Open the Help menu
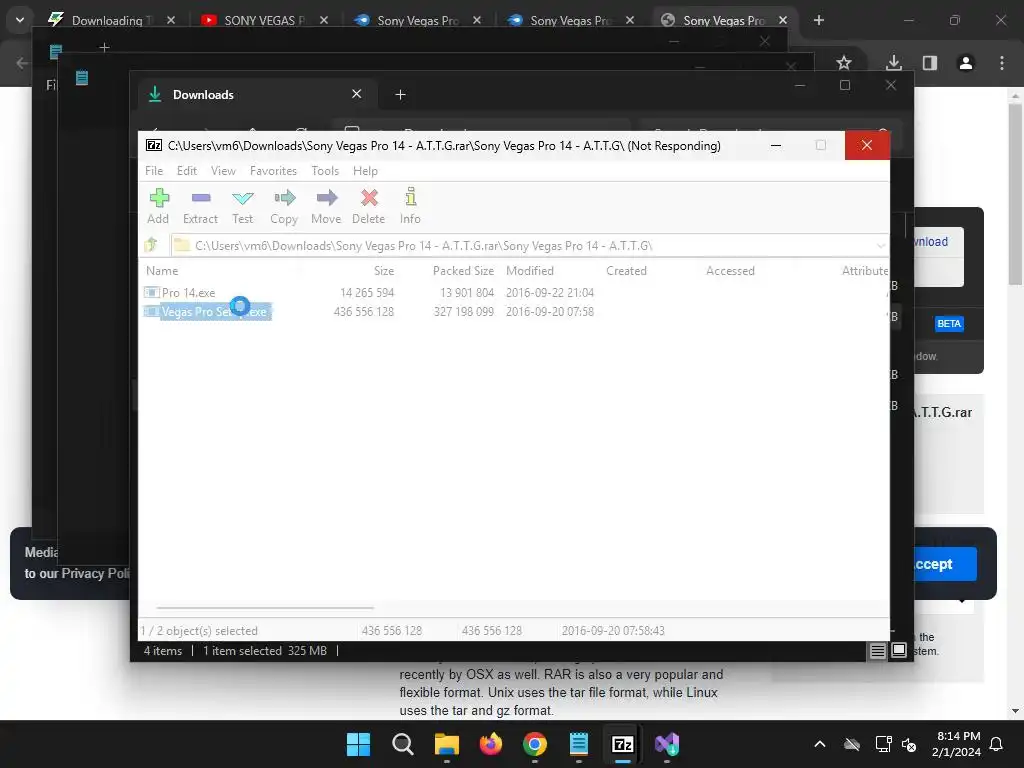Image resolution: width=1024 pixels, height=768 pixels. click(x=366, y=170)
